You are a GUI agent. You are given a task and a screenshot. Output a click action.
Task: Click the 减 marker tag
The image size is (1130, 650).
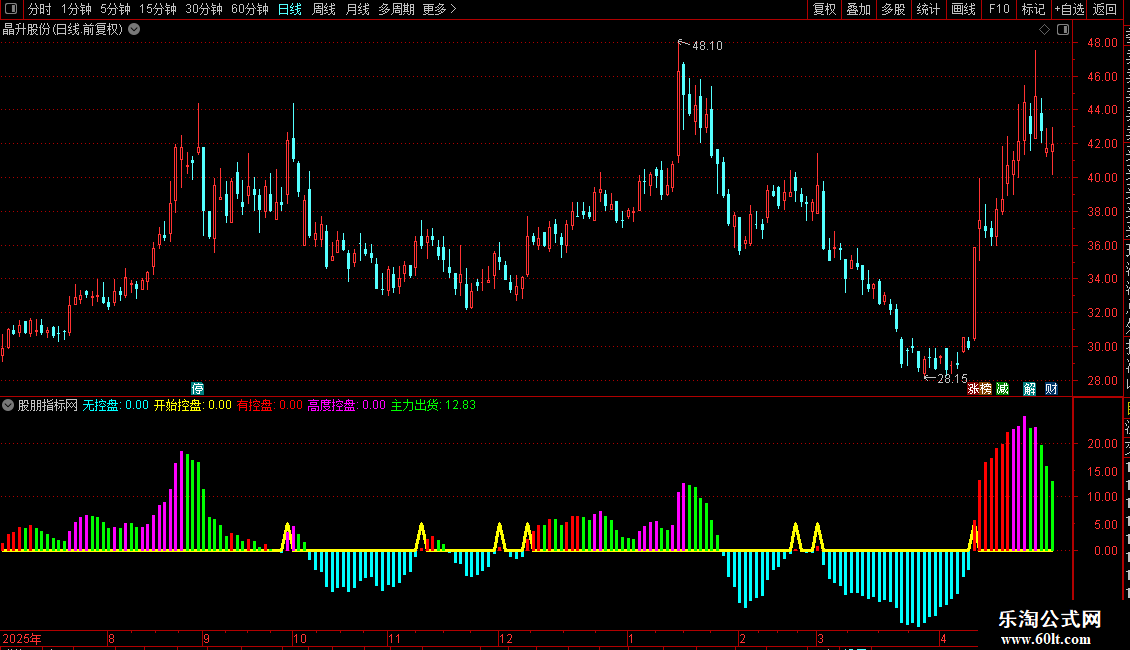click(1002, 389)
